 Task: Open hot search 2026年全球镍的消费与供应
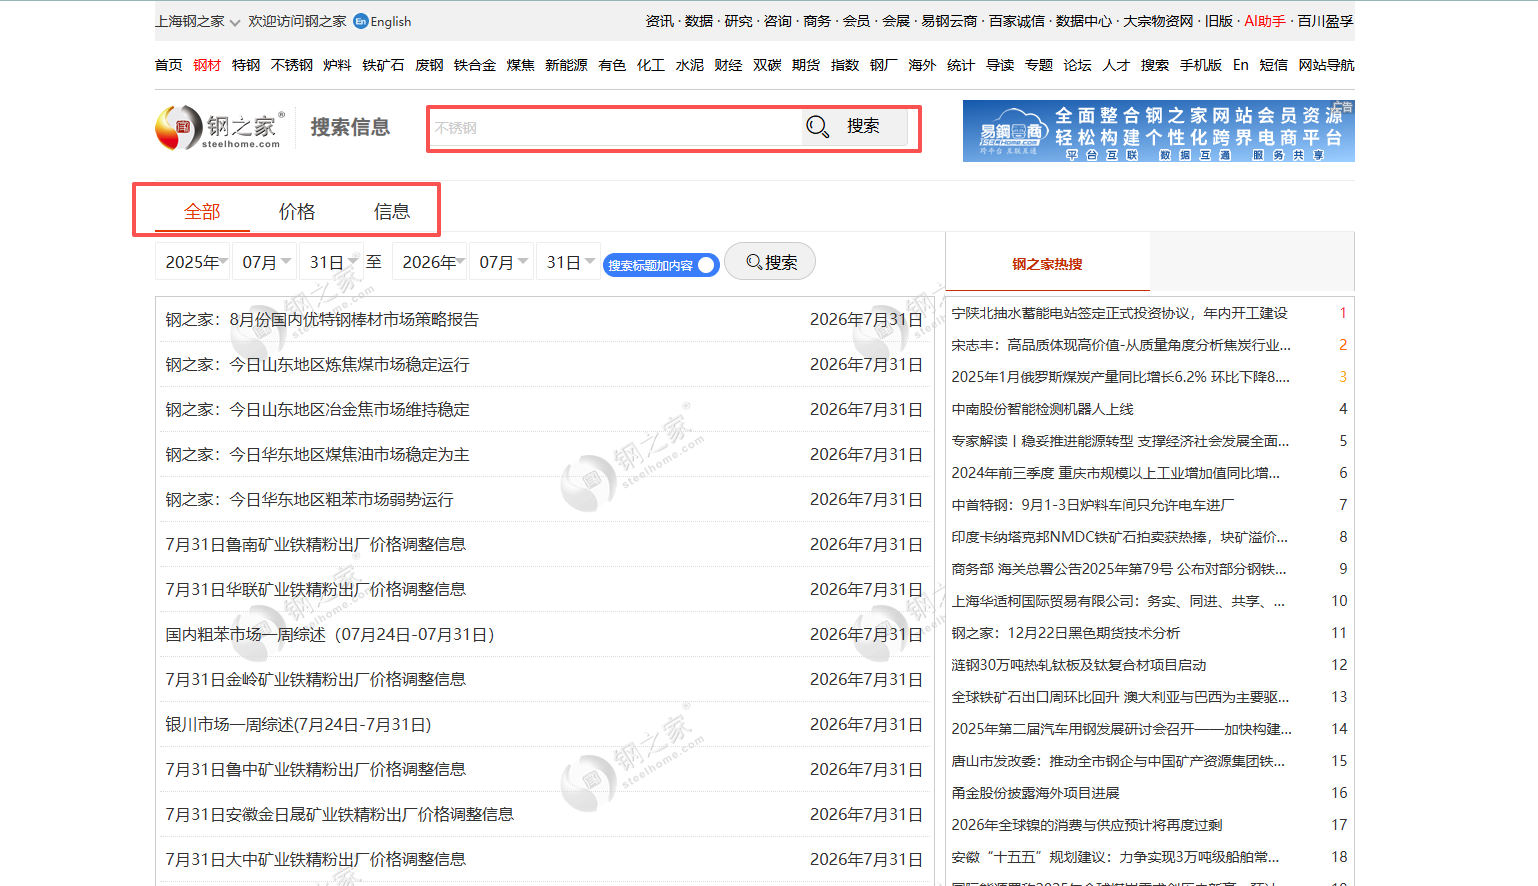click(1087, 825)
